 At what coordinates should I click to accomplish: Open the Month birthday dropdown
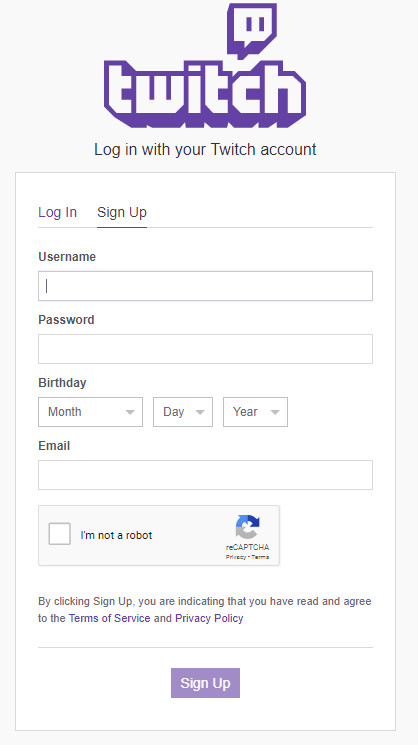[x=90, y=412]
